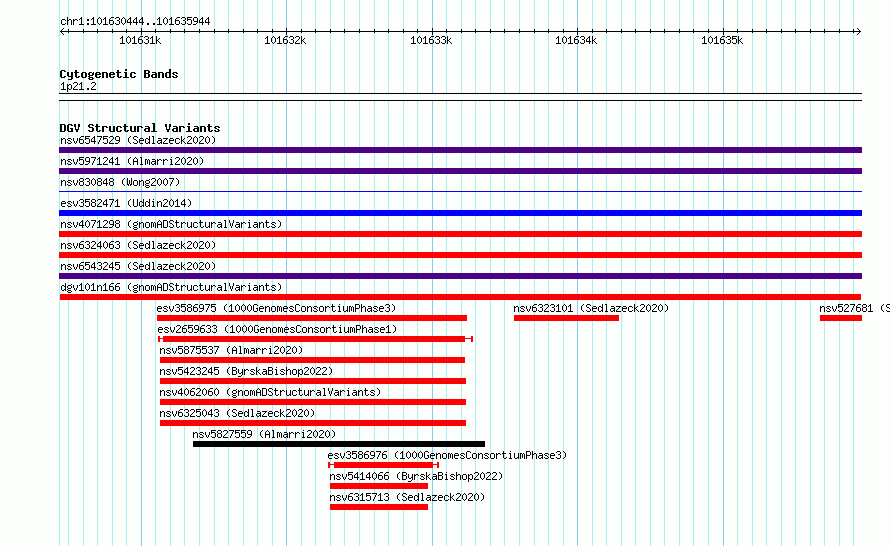The width and height of the screenshot is (890, 546).
Task: Click the purple bar of nsv6543245
Action: pos(460,276)
